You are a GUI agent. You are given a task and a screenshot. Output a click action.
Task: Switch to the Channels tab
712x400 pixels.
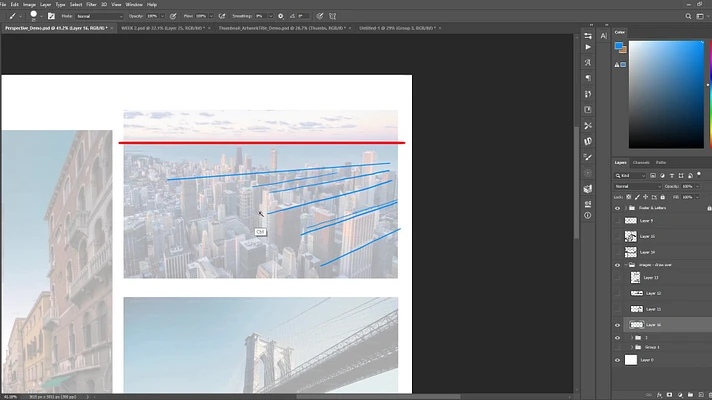pyautogui.click(x=641, y=163)
